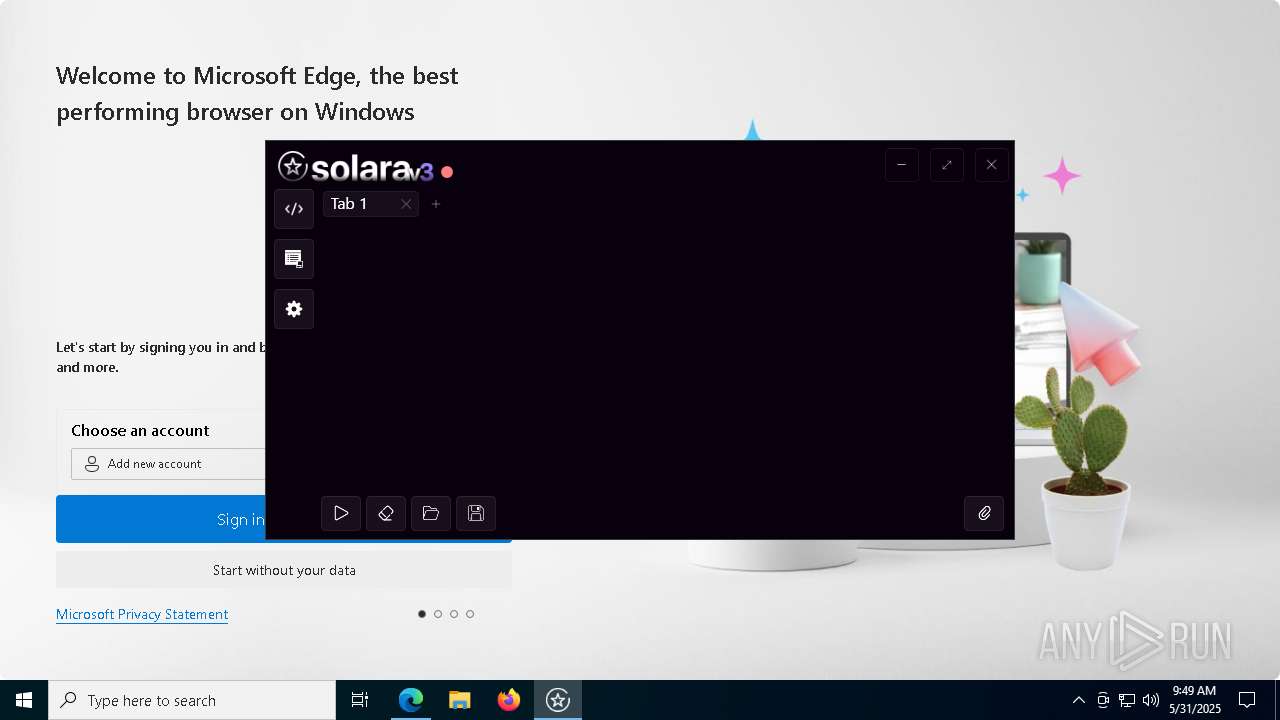Viewport: 1280px width, 720px height.
Task: Open the script editor code icon in Solara
Action: tap(294, 209)
